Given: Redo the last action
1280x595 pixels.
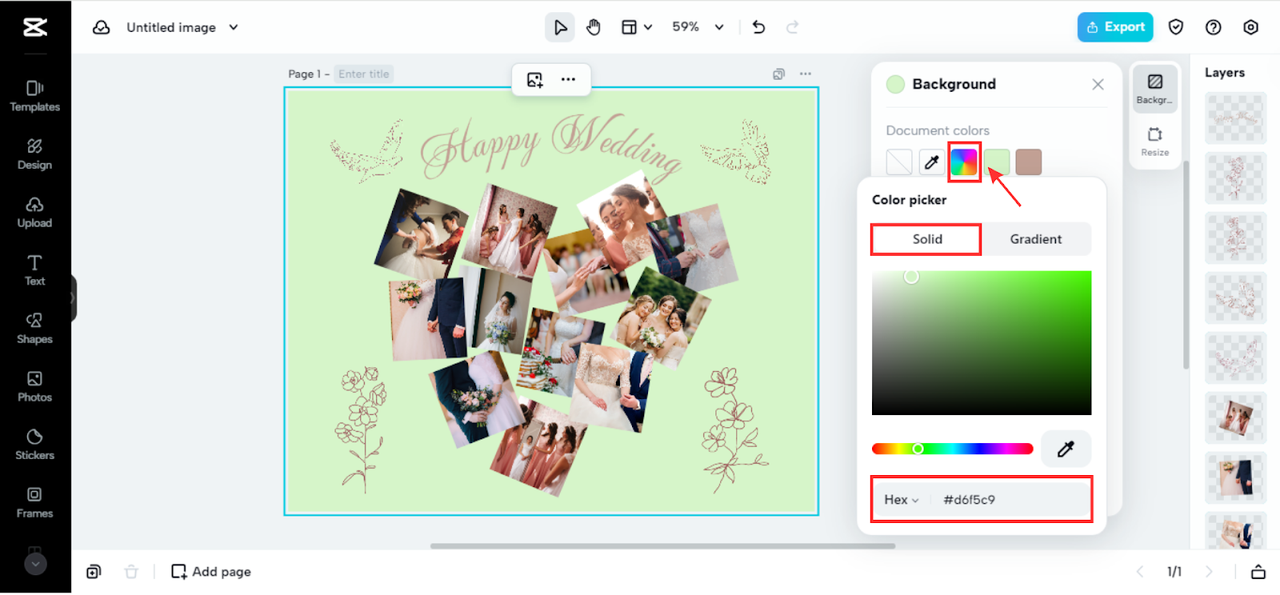Looking at the screenshot, I should tap(793, 27).
